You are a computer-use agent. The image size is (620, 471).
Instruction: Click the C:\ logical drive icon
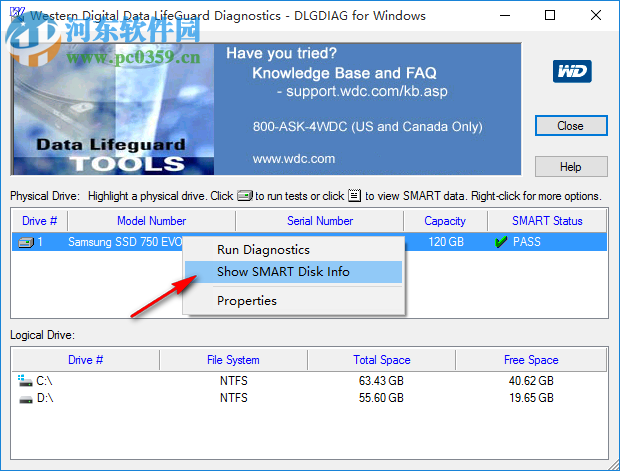tap(25, 381)
